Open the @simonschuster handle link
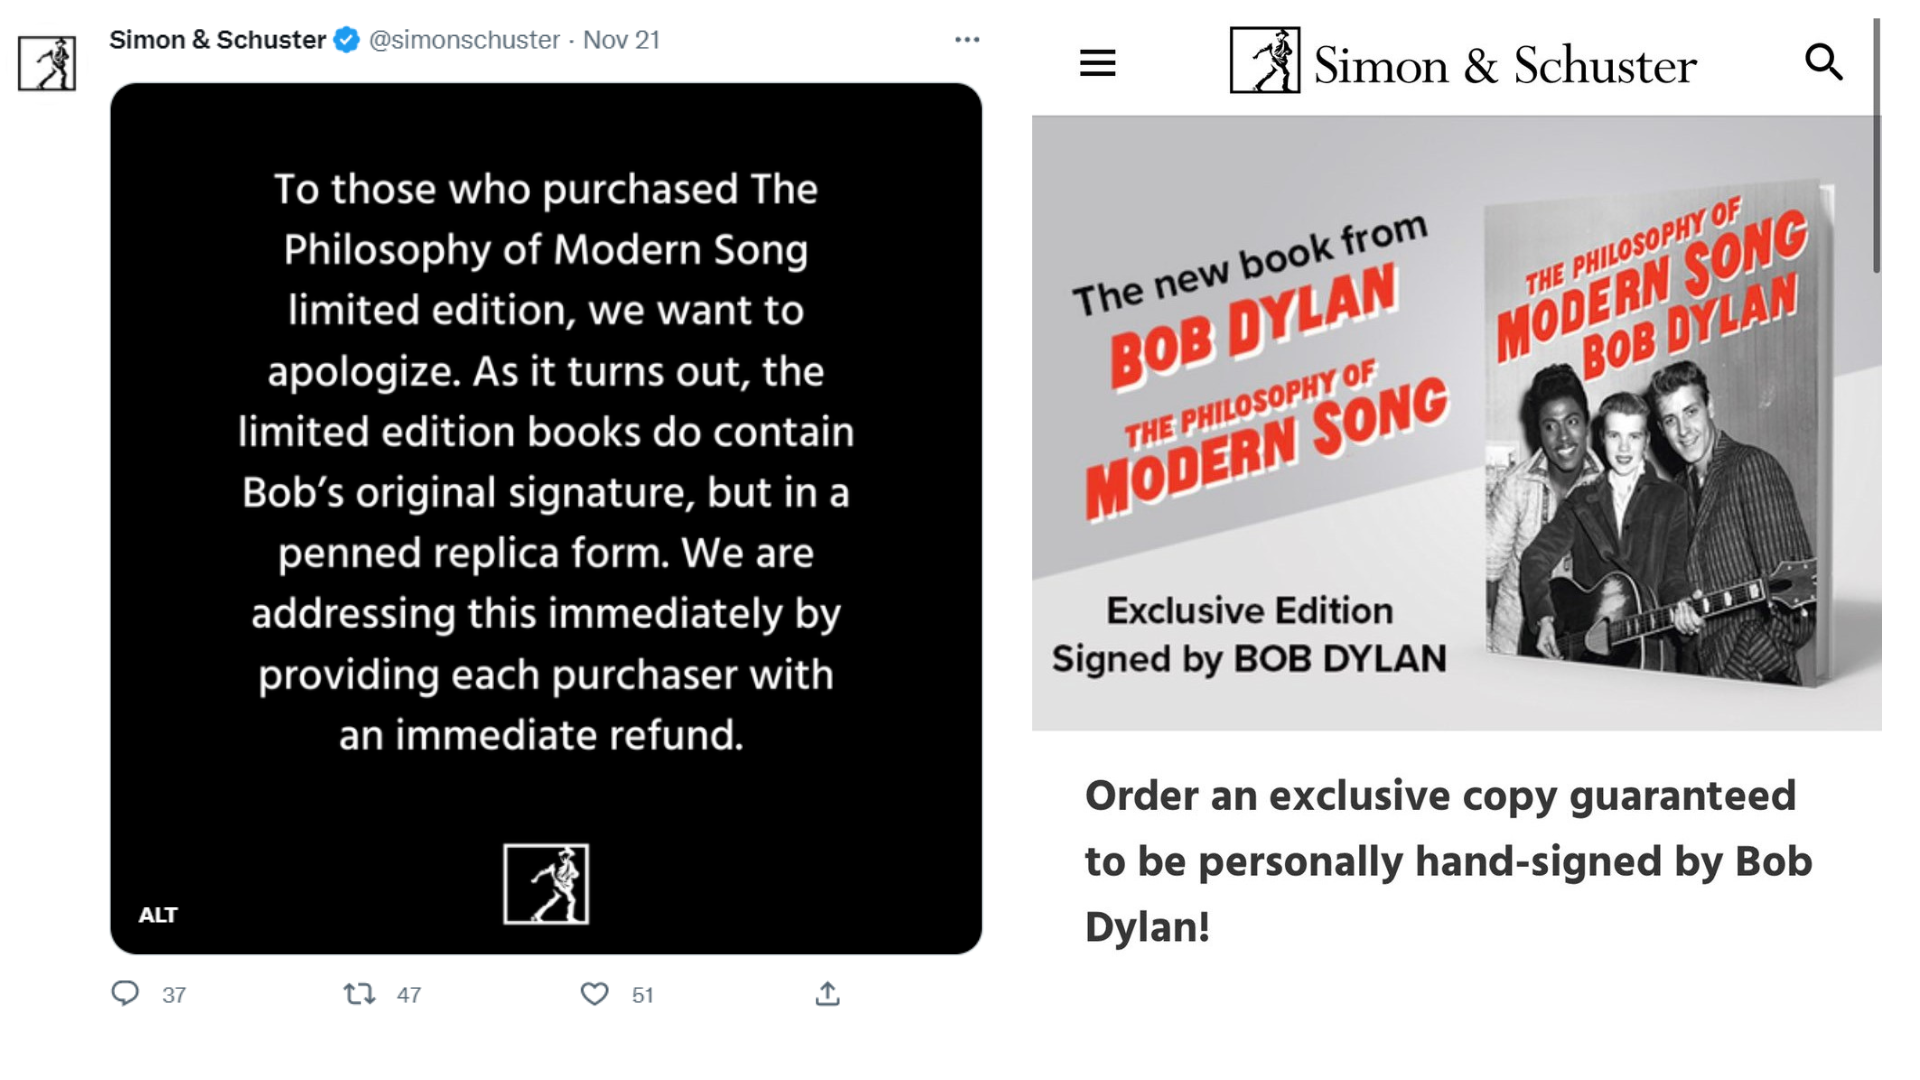This screenshot has width=1920, height=1080. pos(464,40)
